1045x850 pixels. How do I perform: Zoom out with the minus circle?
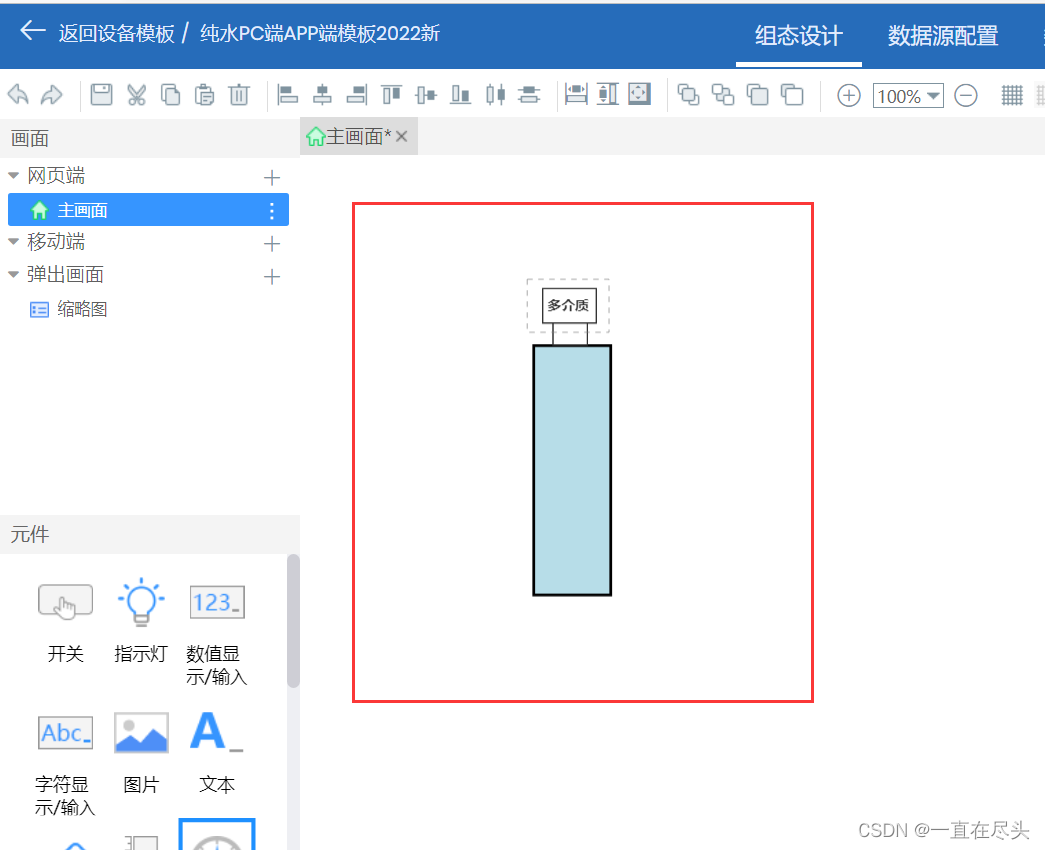pos(966,95)
